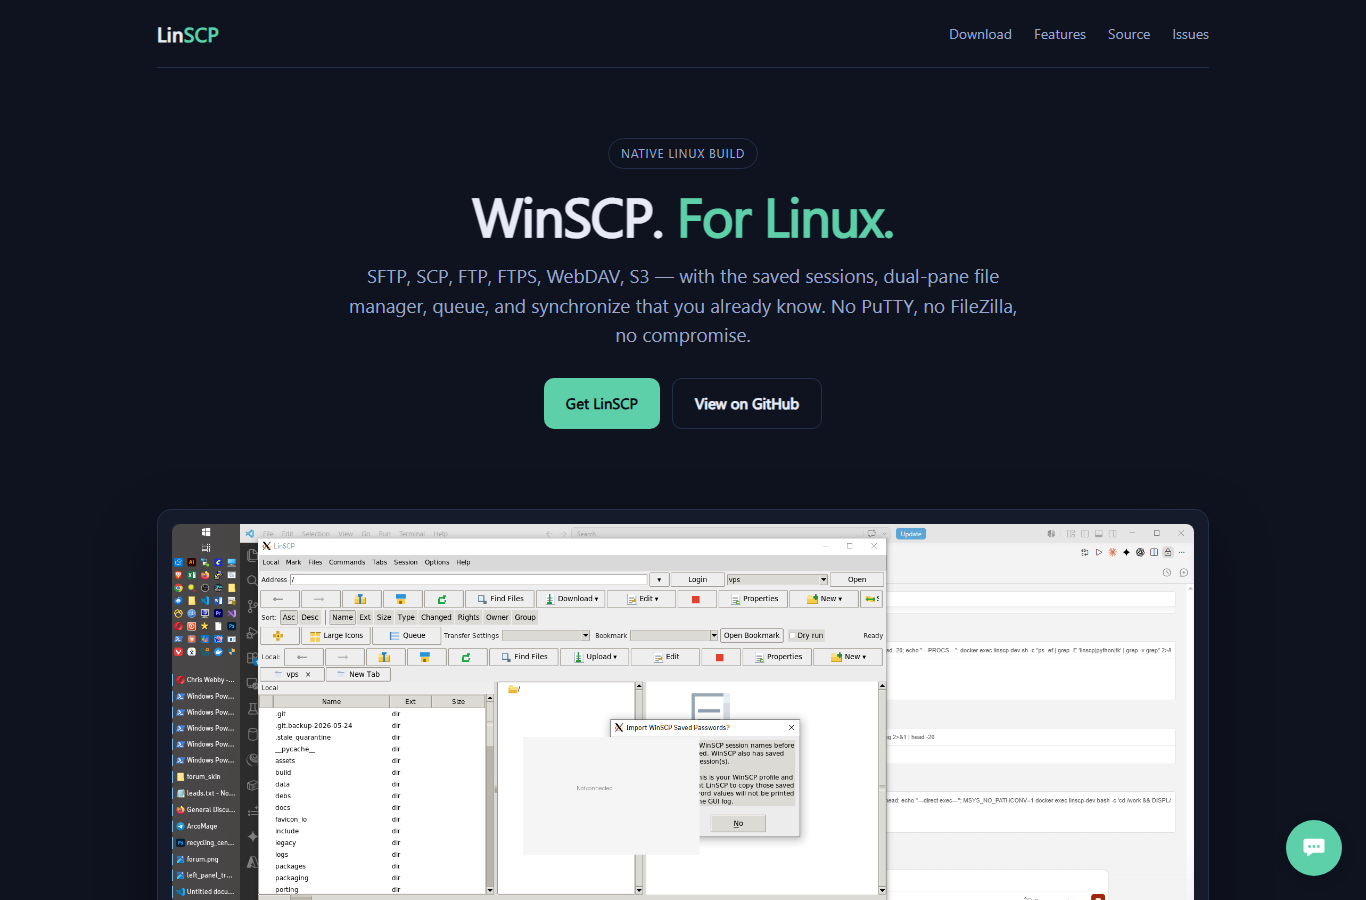The image size is (1366, 900).
Task: Open the Session menu
Action: (405, 562)
